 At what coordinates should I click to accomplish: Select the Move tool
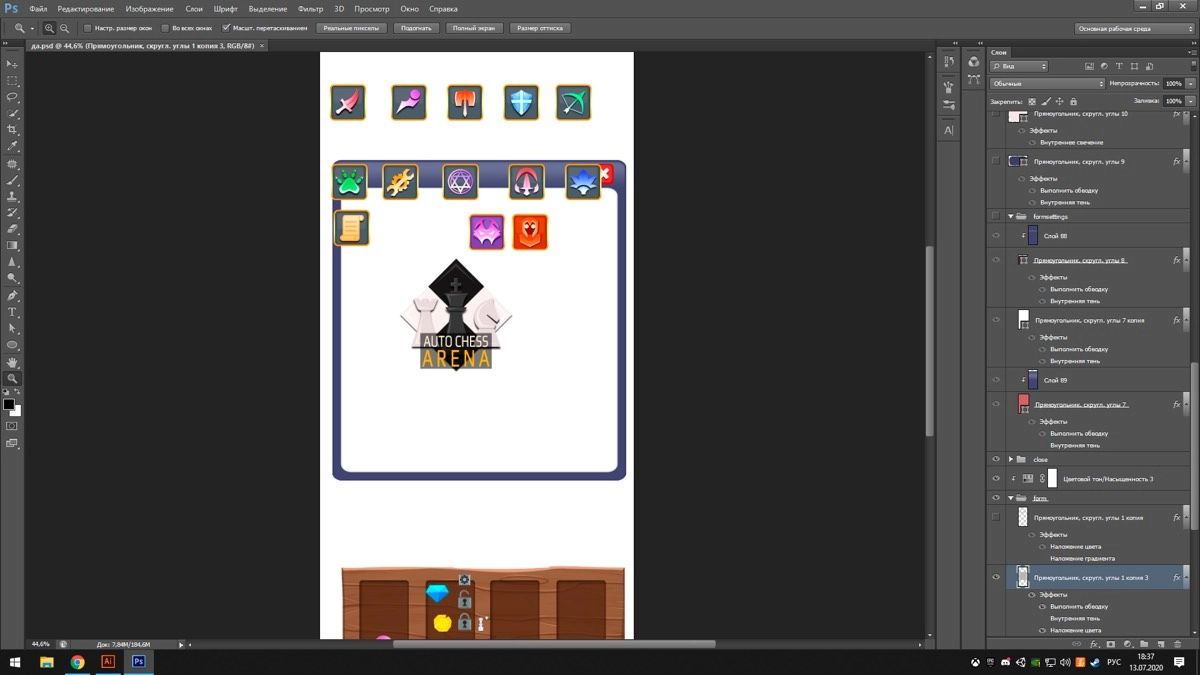click(12, 64)
